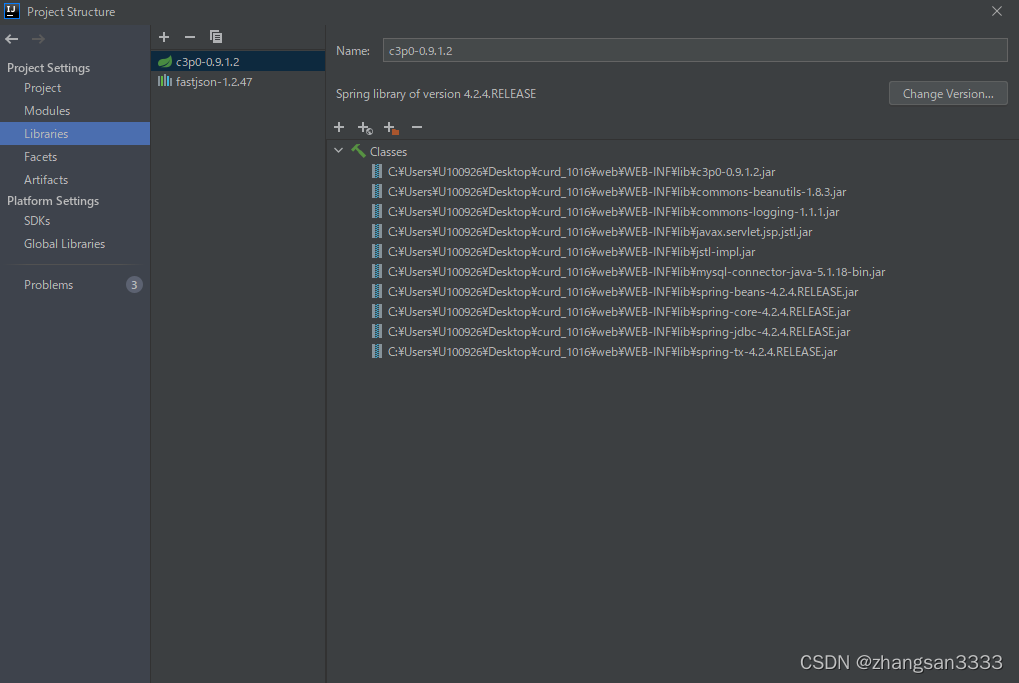Select the javax.servlet.jsp.jstl.jar path row

click(x=600, y=231)
